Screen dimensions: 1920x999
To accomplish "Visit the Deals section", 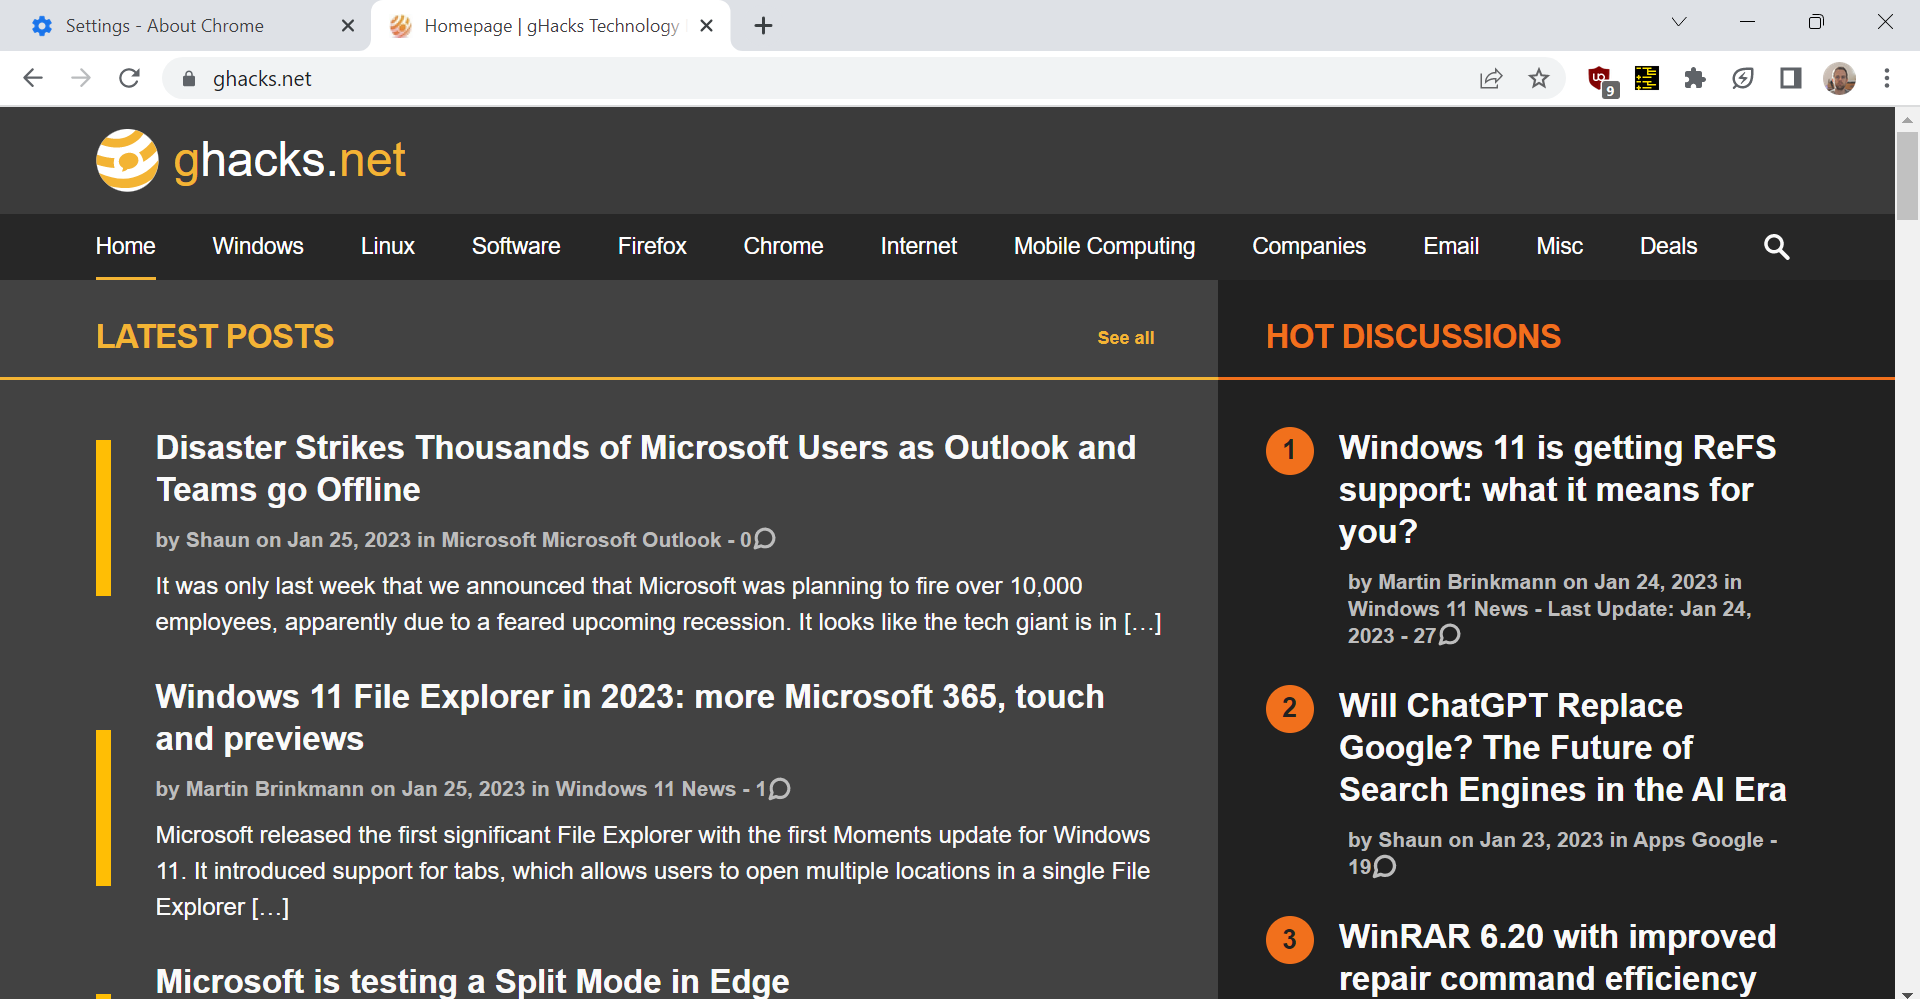I will click(1669, 246).
